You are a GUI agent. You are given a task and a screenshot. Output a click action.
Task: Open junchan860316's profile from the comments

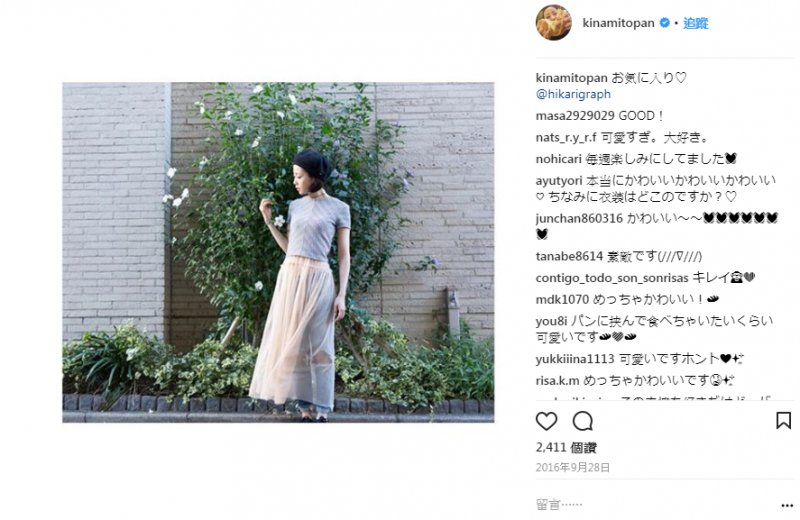click(579, 218)
